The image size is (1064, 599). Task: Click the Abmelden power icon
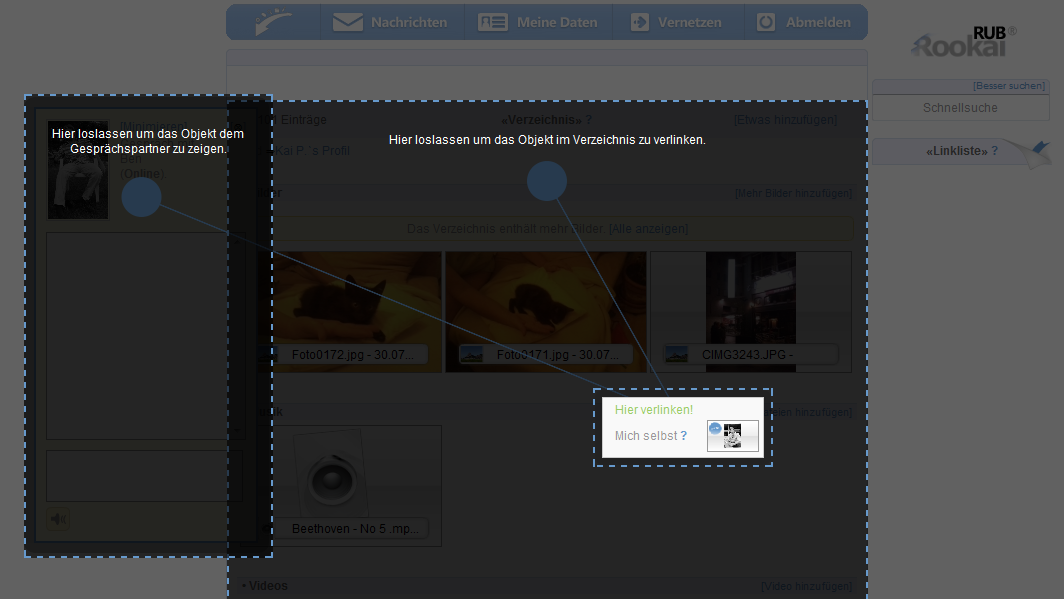point(766,22)
